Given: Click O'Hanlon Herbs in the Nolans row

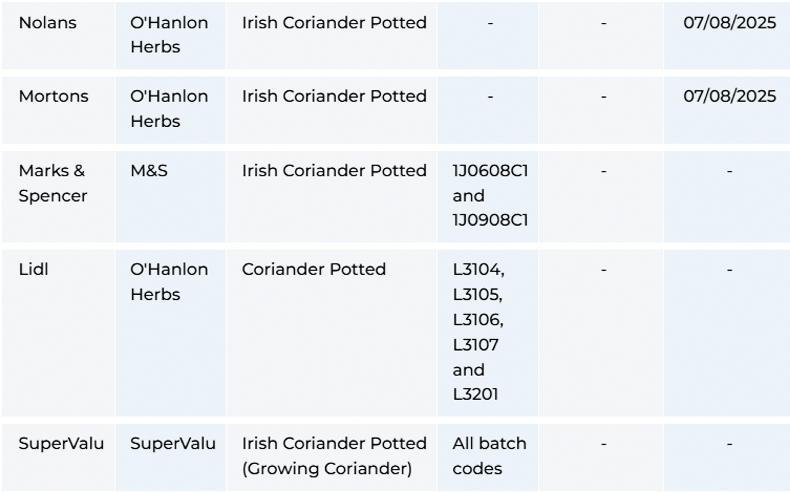Looking at the screenshot, I should (169, 35).
